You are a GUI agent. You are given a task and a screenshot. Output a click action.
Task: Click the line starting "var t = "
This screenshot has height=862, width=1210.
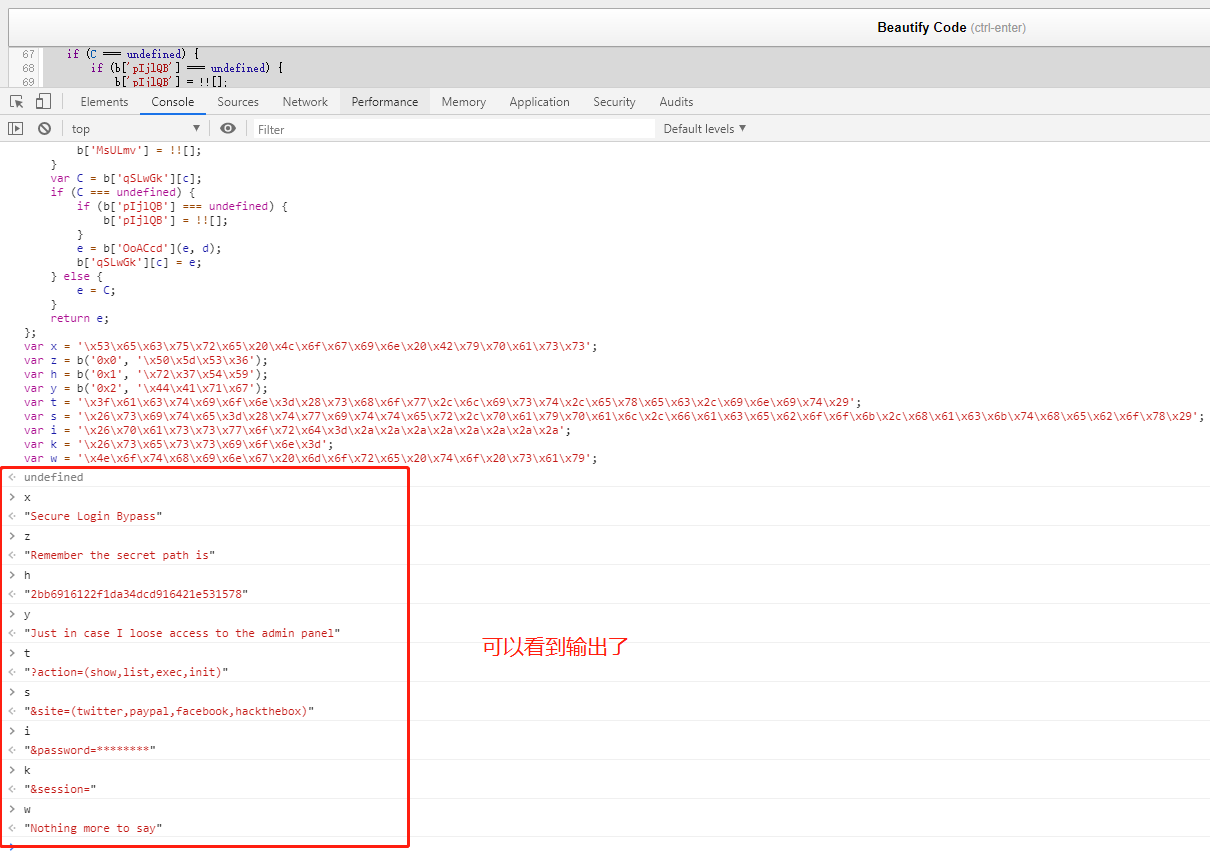point(442,402)
